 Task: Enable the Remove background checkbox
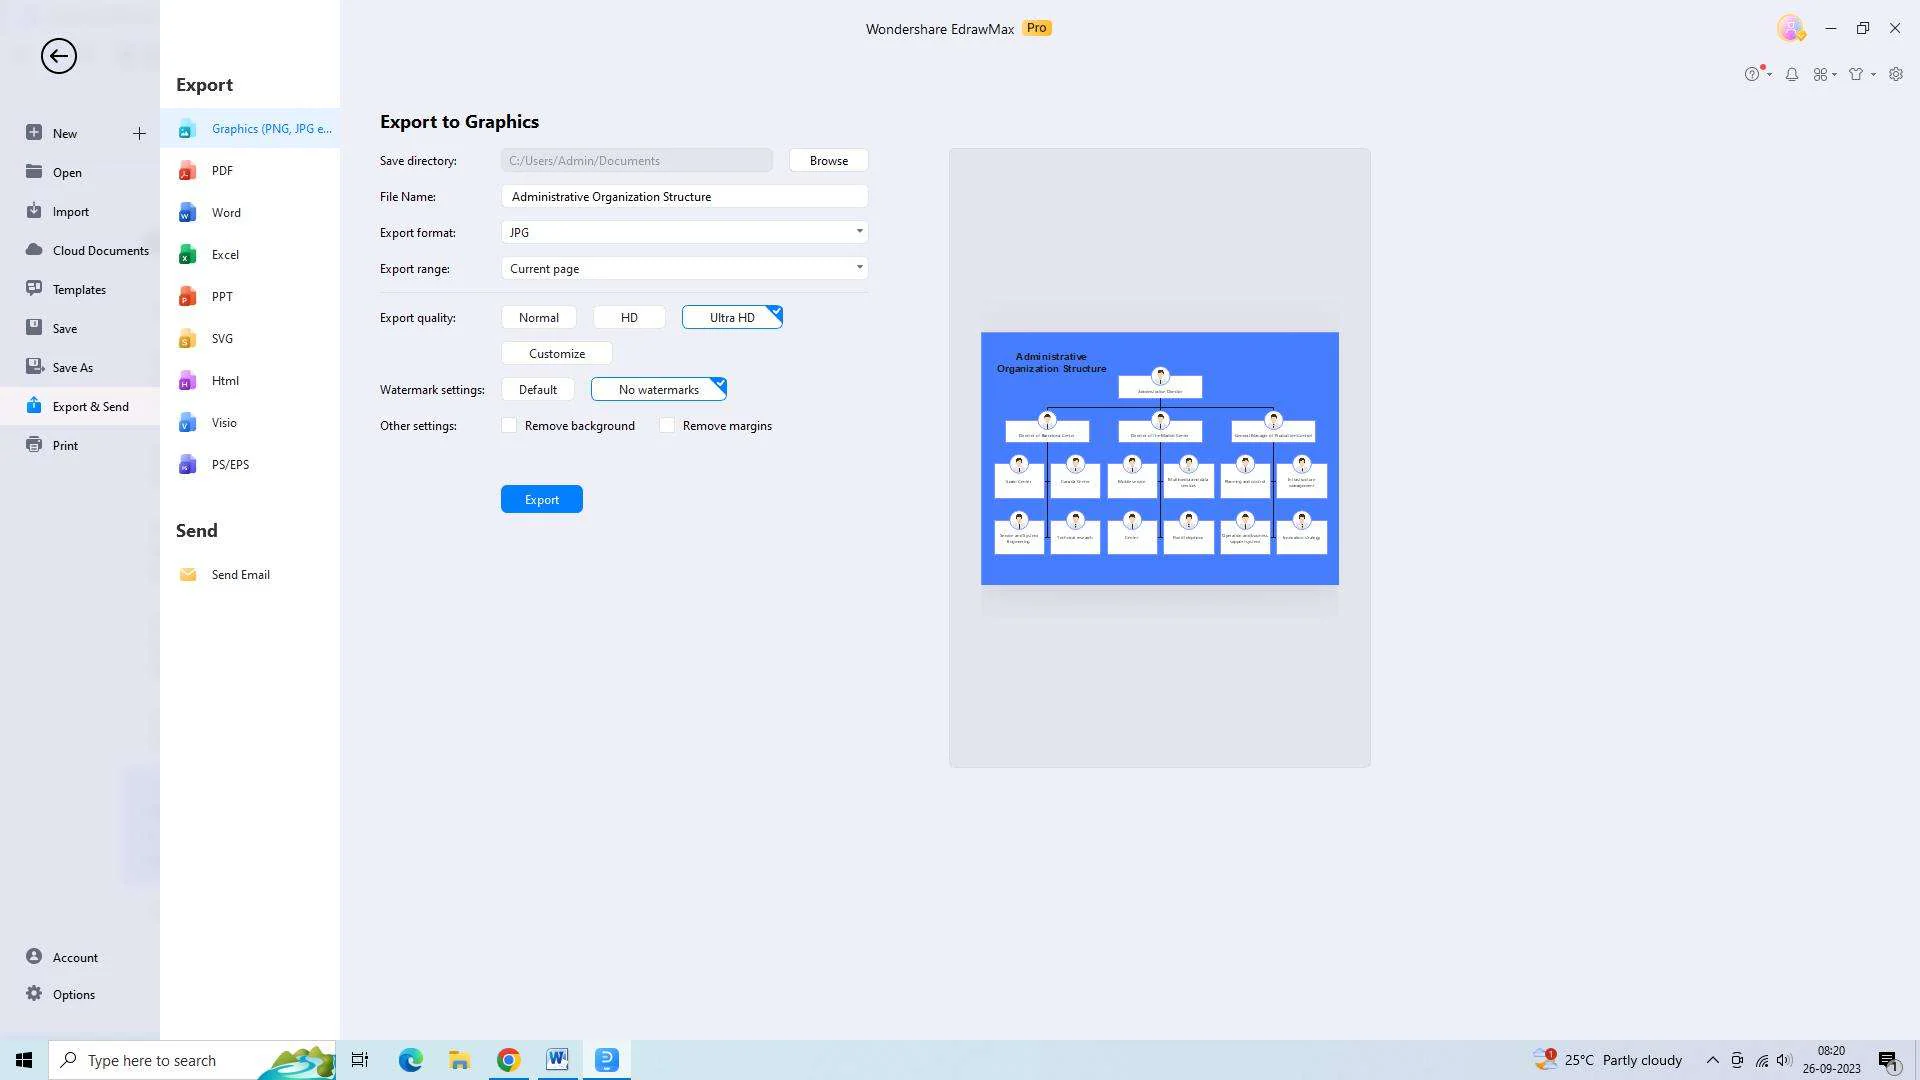point(510,426)
